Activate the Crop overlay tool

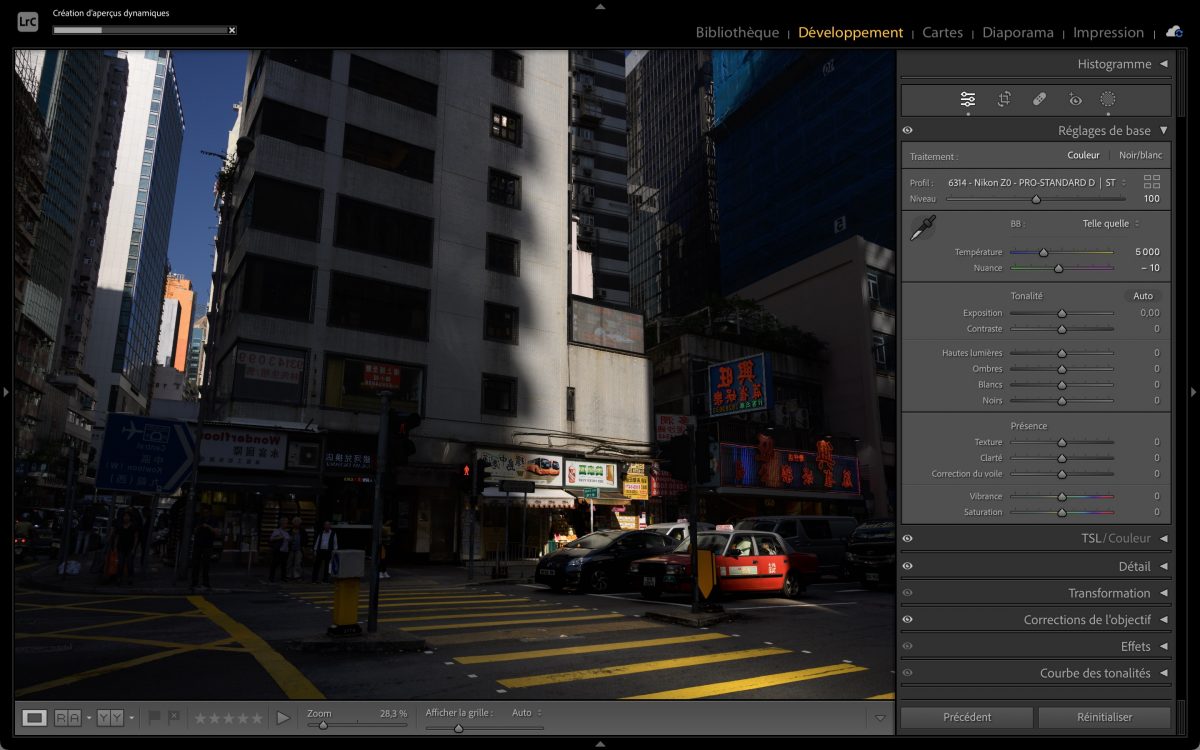tap(1004, 99)
